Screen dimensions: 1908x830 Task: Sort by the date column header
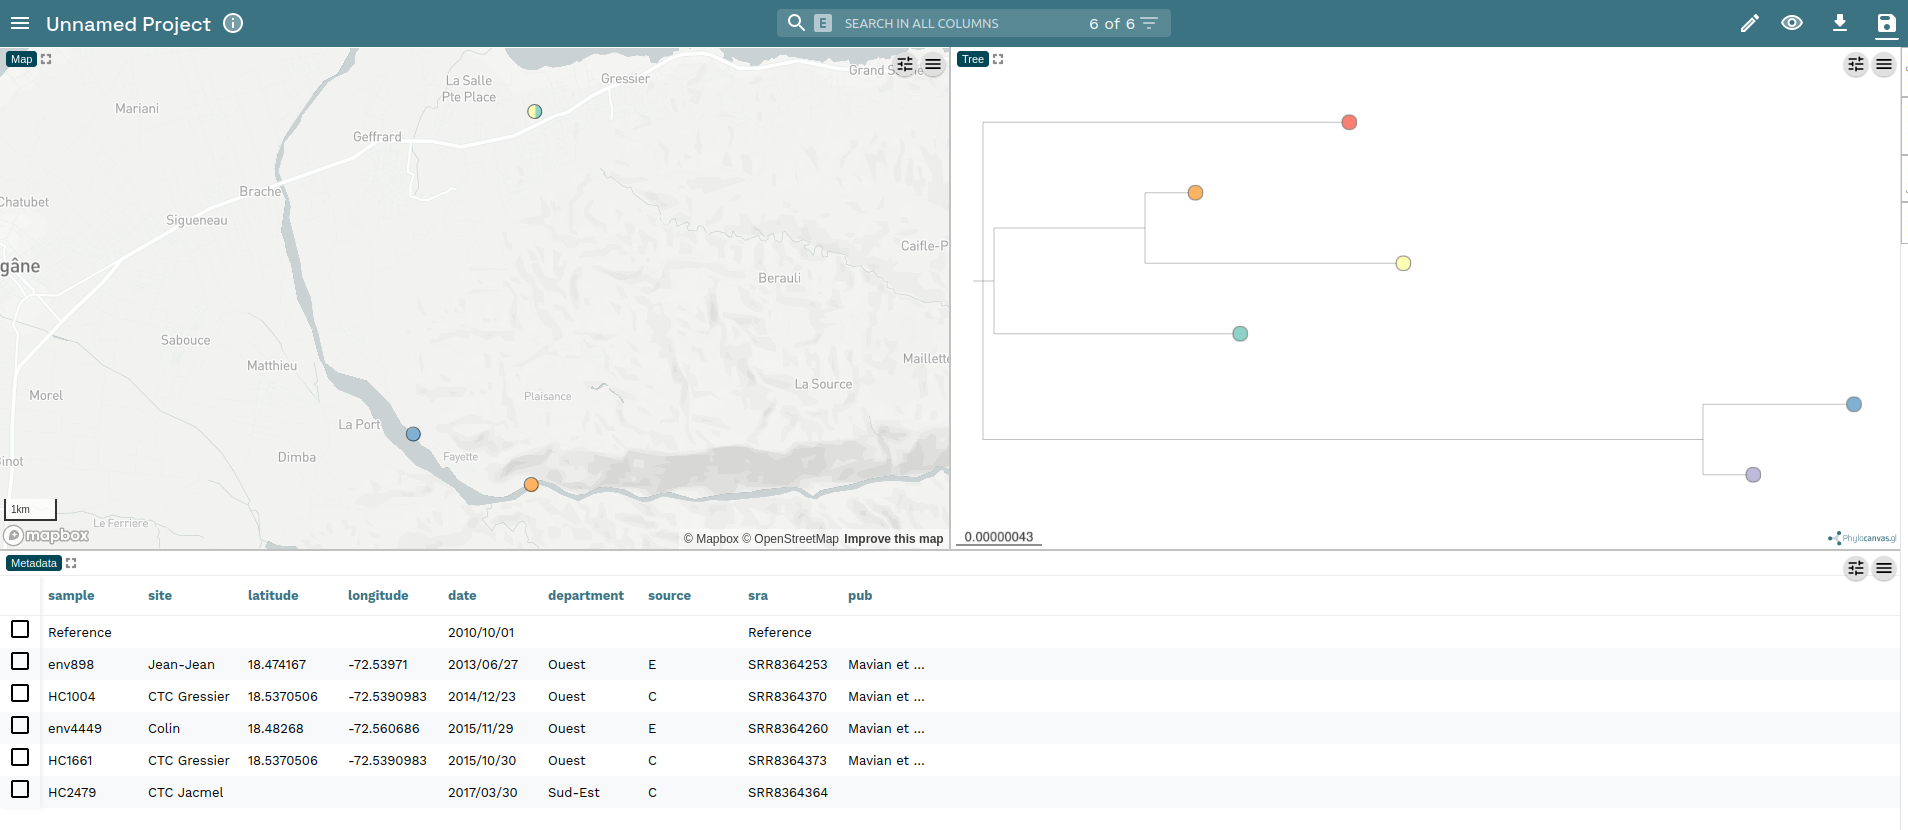coord(462,595)
